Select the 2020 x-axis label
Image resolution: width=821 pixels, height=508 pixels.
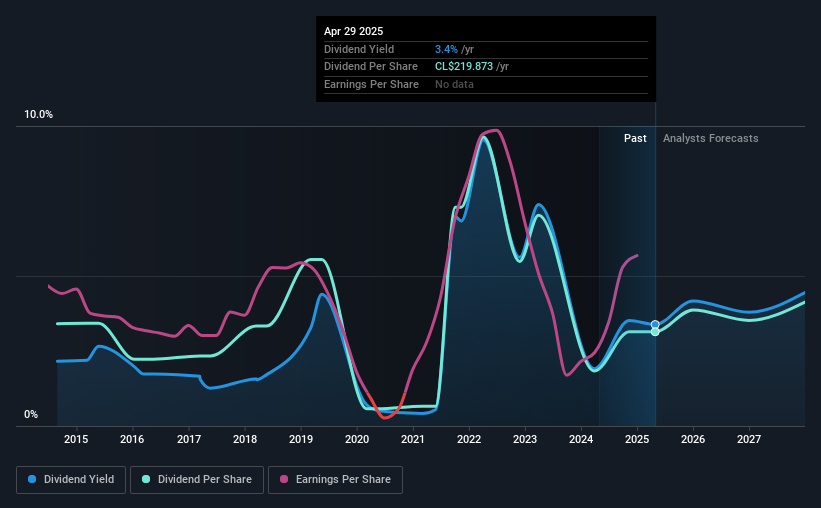[357, 439]
